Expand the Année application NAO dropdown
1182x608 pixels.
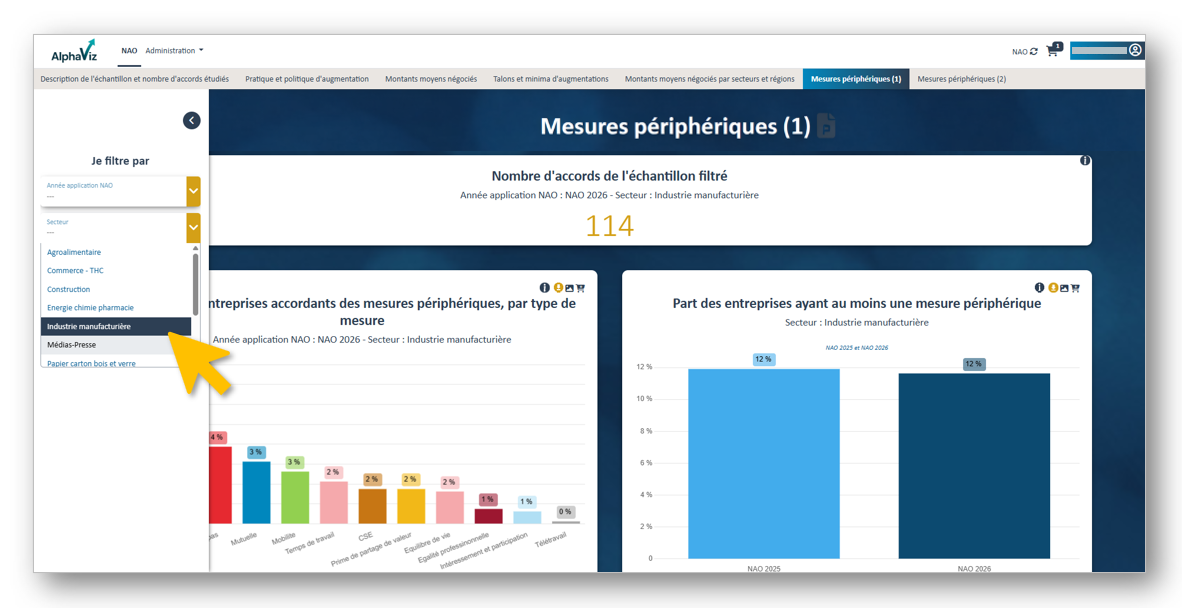click(193, 191)
